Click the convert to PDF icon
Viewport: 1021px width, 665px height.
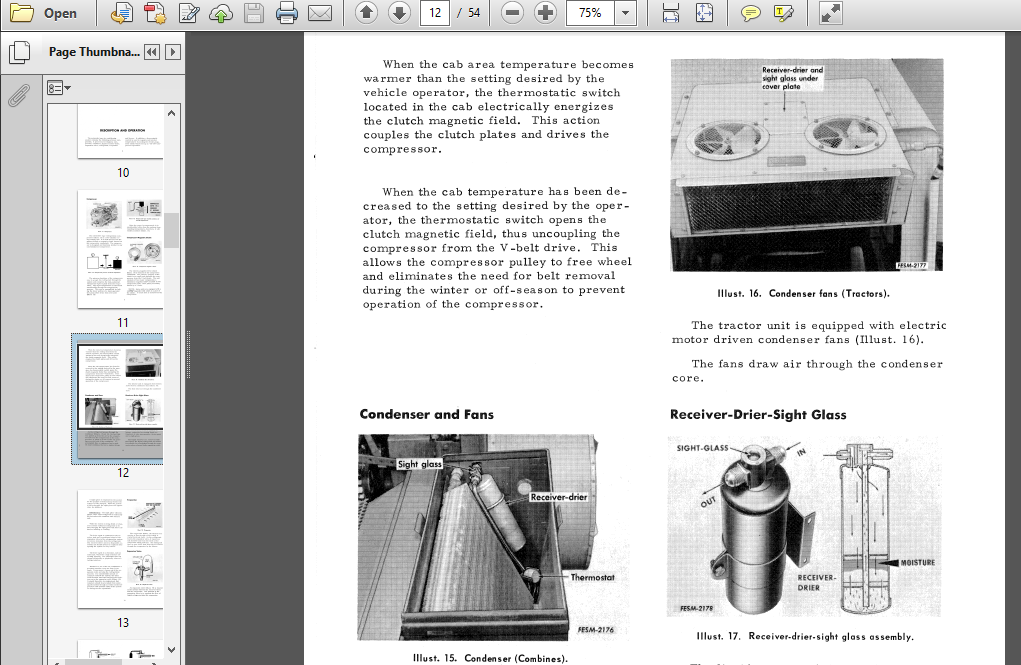pos(121,13)
